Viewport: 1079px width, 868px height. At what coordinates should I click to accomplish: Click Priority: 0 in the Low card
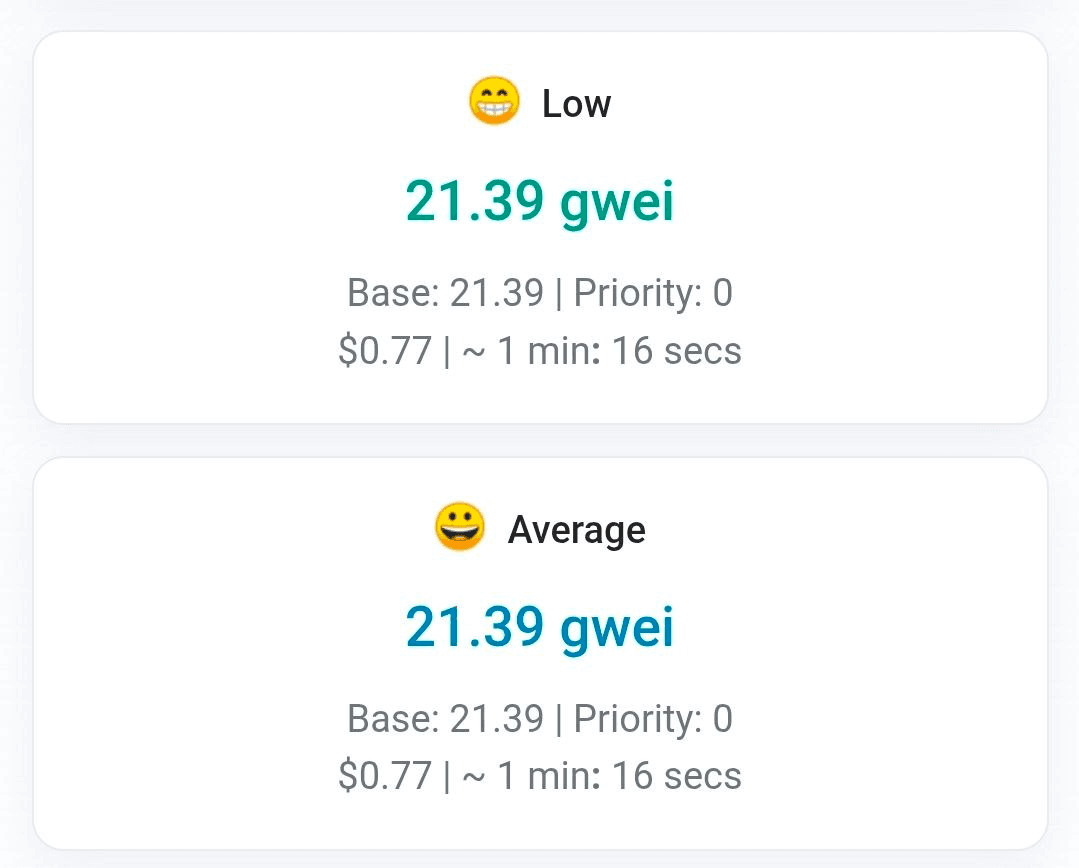[x=653, y=293]
